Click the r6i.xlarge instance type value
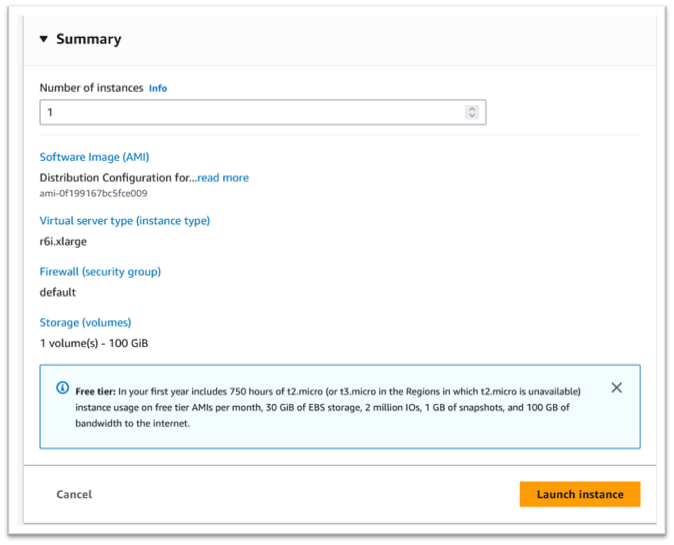This screenshot has width=674, height=545. (65, 242)
